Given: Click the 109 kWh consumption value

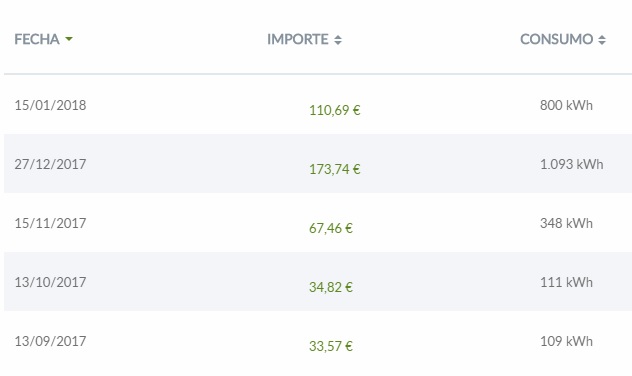Looking at the screenshot, I should point(566,341).
